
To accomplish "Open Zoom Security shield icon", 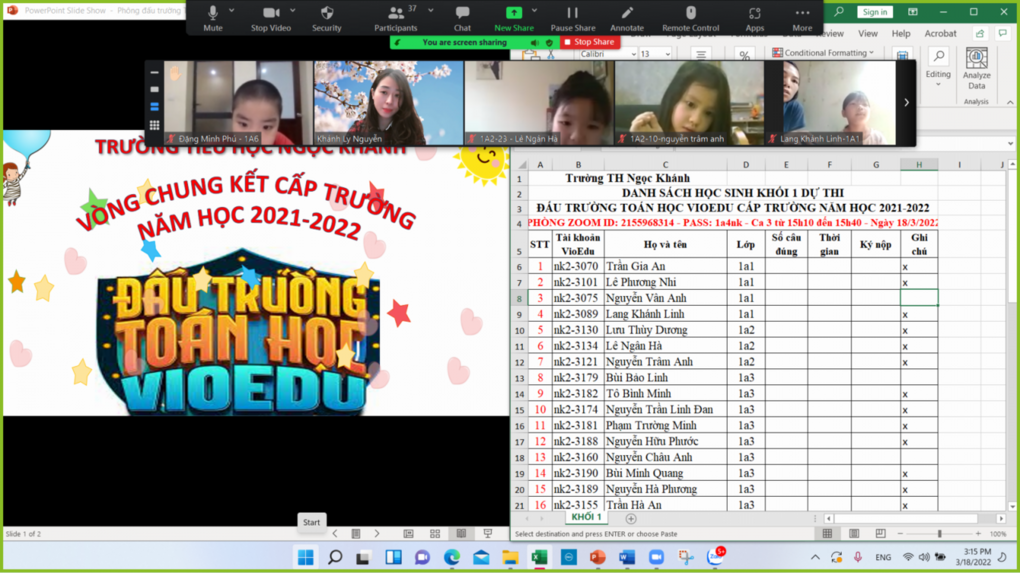I will pos(326,17).
